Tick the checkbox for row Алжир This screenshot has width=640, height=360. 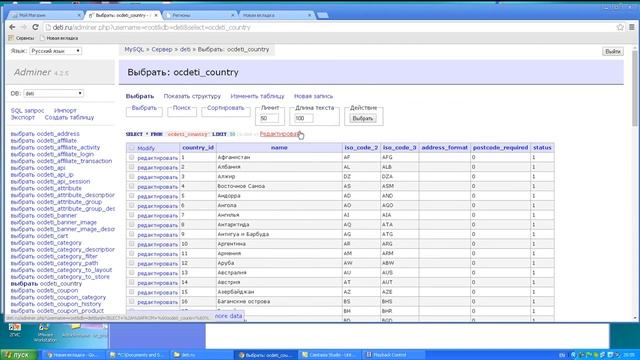tap(131, 176)
